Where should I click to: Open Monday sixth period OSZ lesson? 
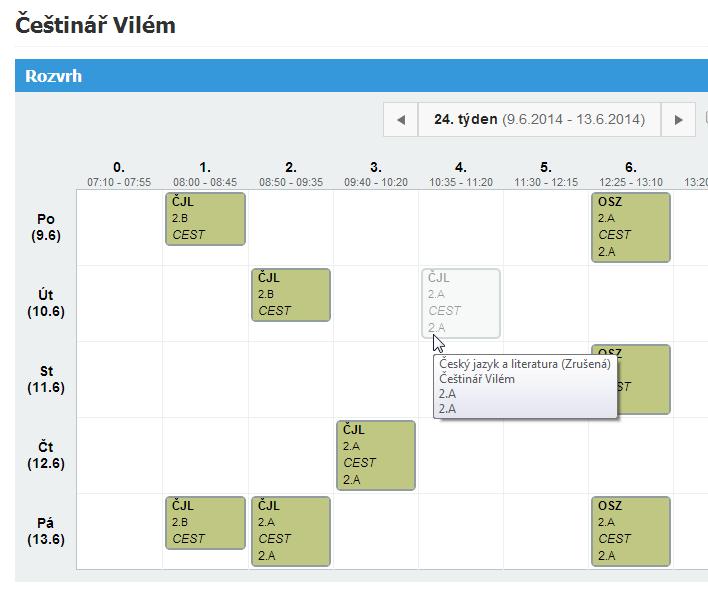(x=630, y=227)
